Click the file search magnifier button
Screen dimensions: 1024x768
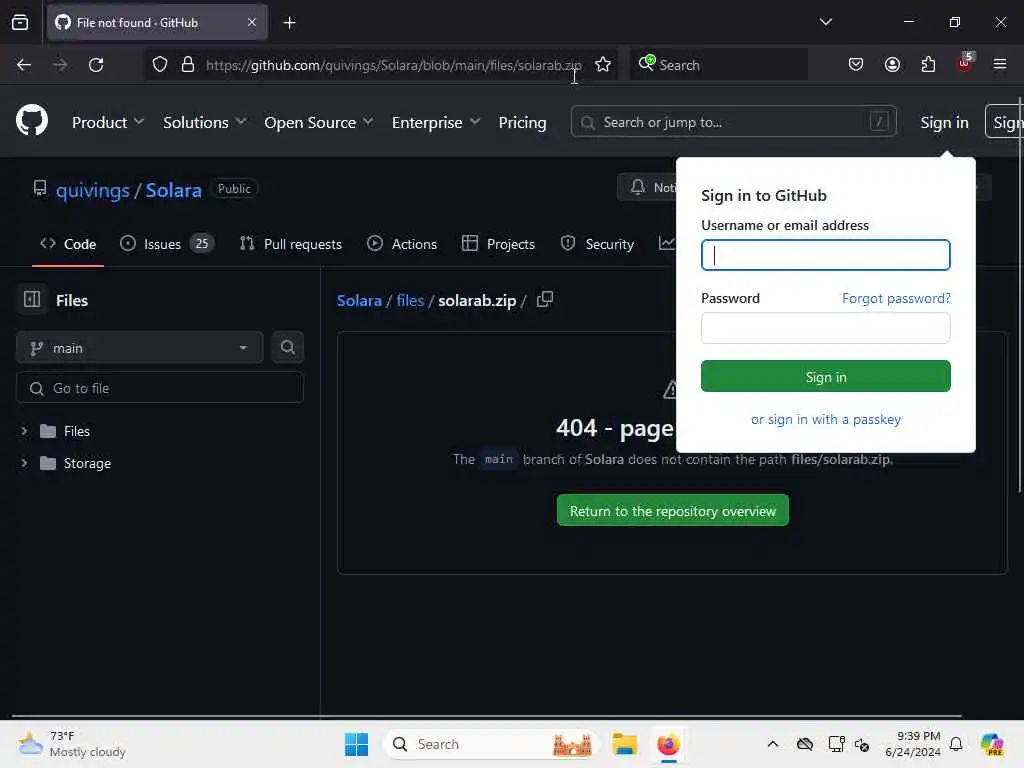tap(287, 347)
